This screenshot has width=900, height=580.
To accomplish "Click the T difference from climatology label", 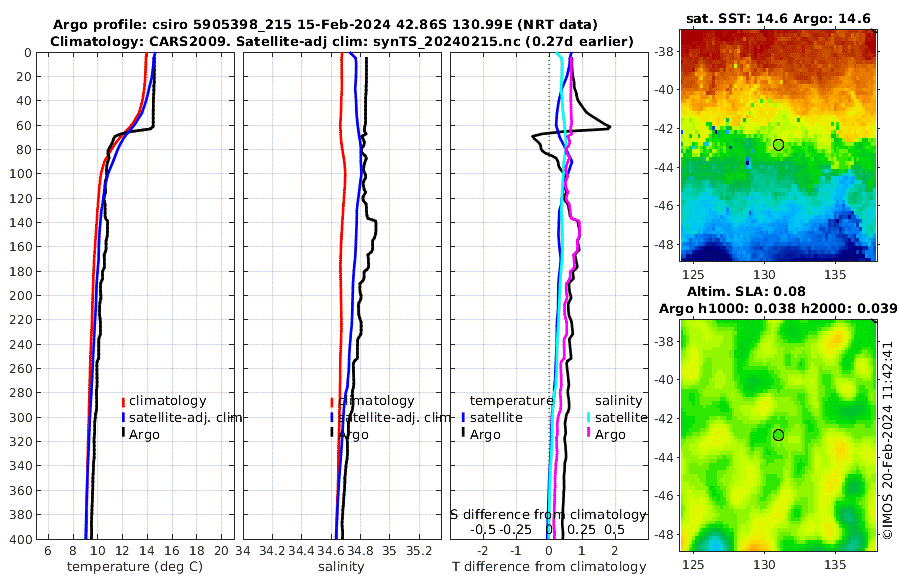I will click(549, 567).
